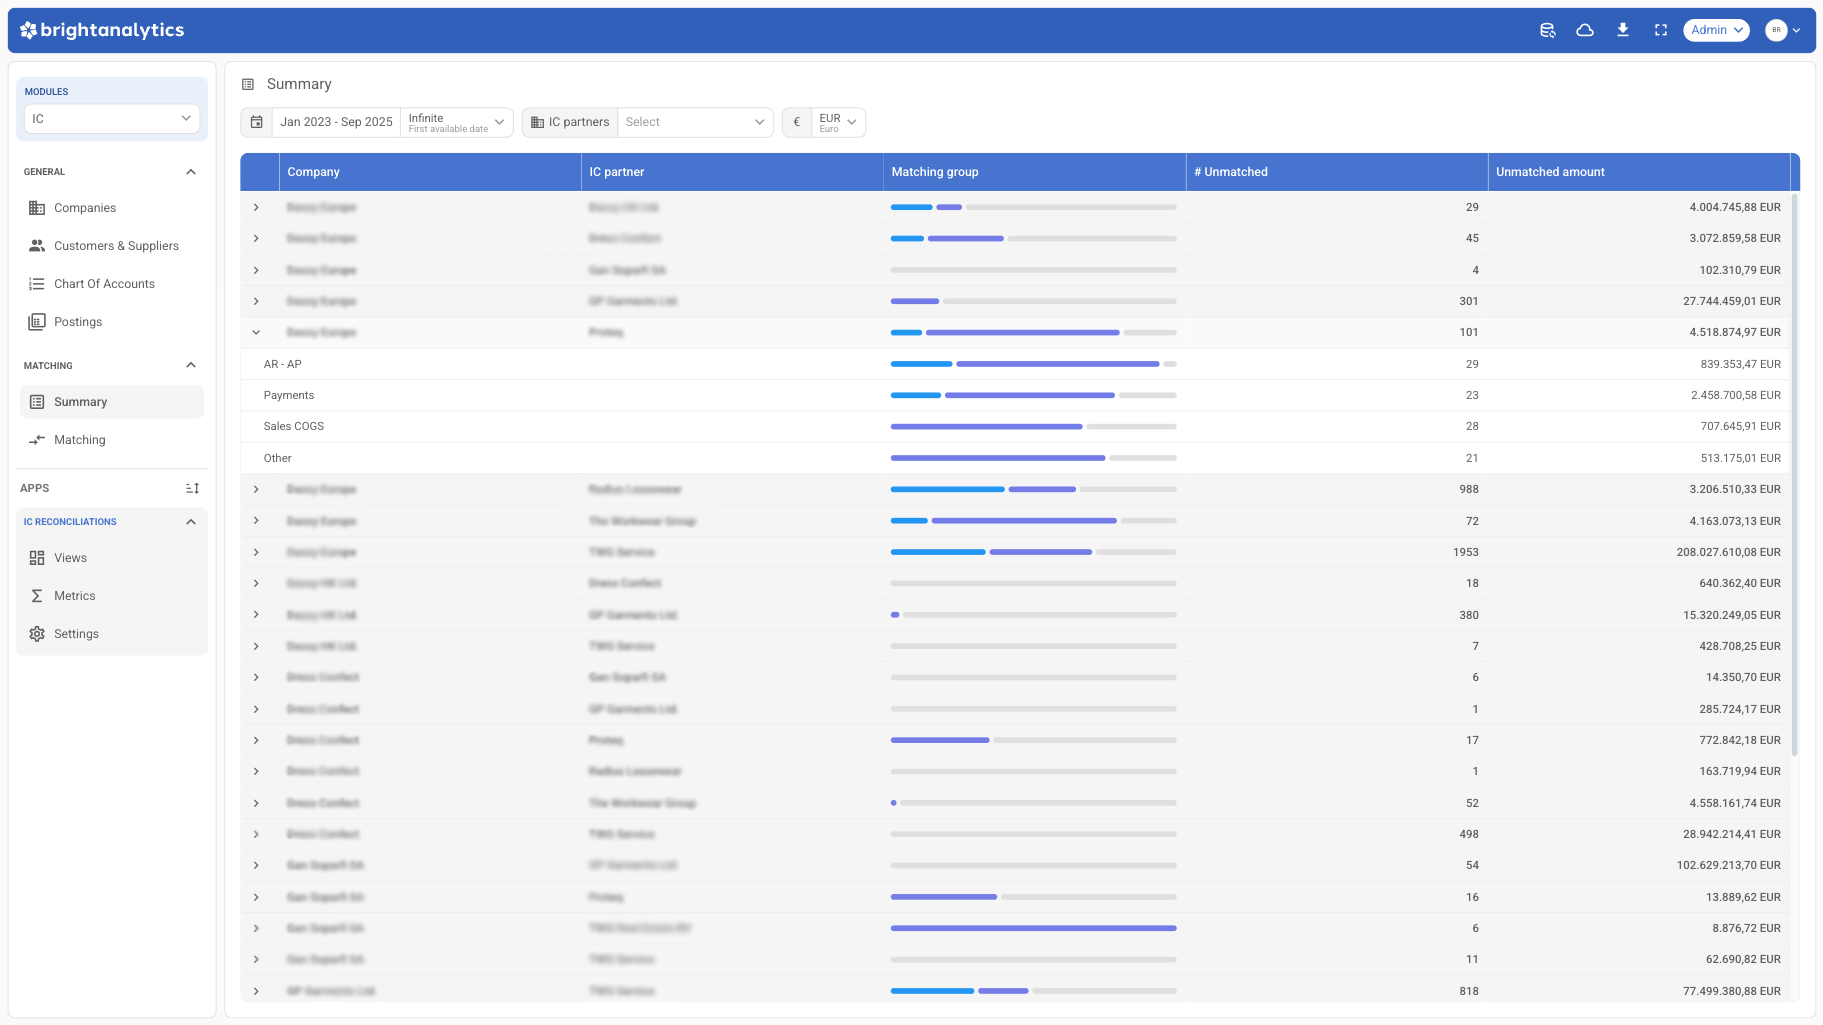
Task: Click the database settings icon in top bar
Action: click(1547, 30)
